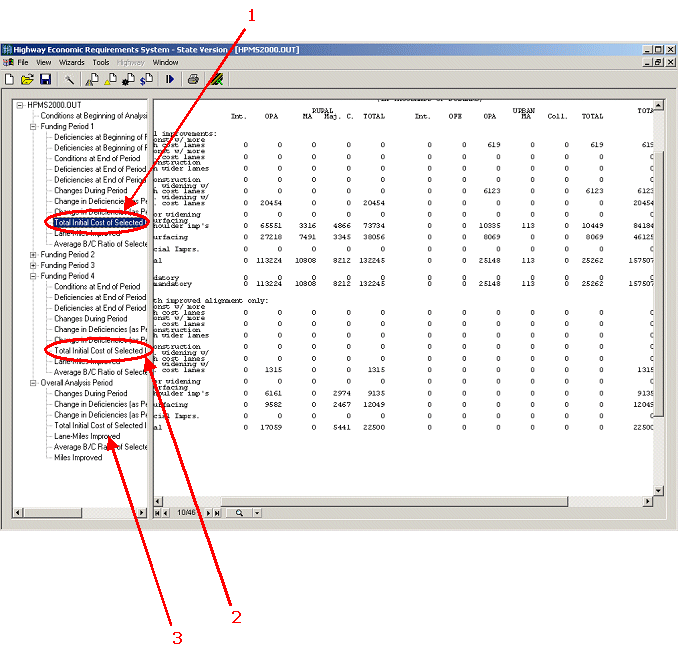Restore the inner document window
Image resolution: width=678 pixels, height=651 pixels.
[658, 63]
